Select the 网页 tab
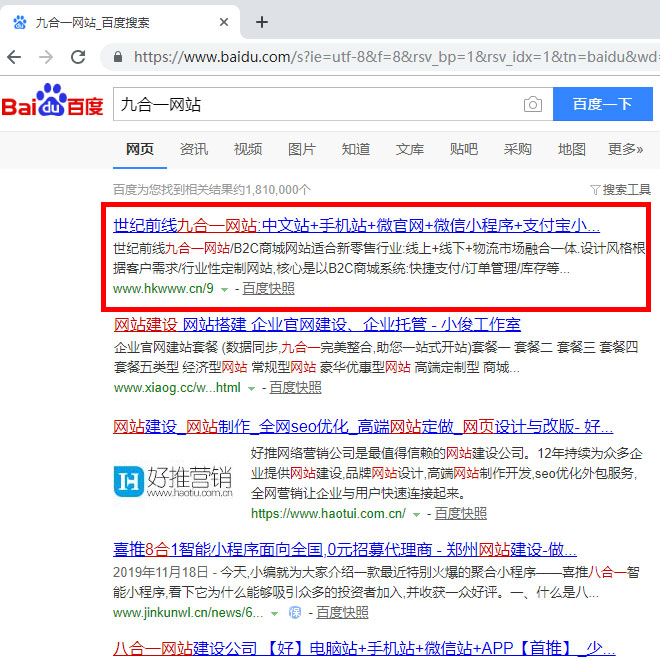Viewport: 660px width, 660px height. tap(140, 149)
